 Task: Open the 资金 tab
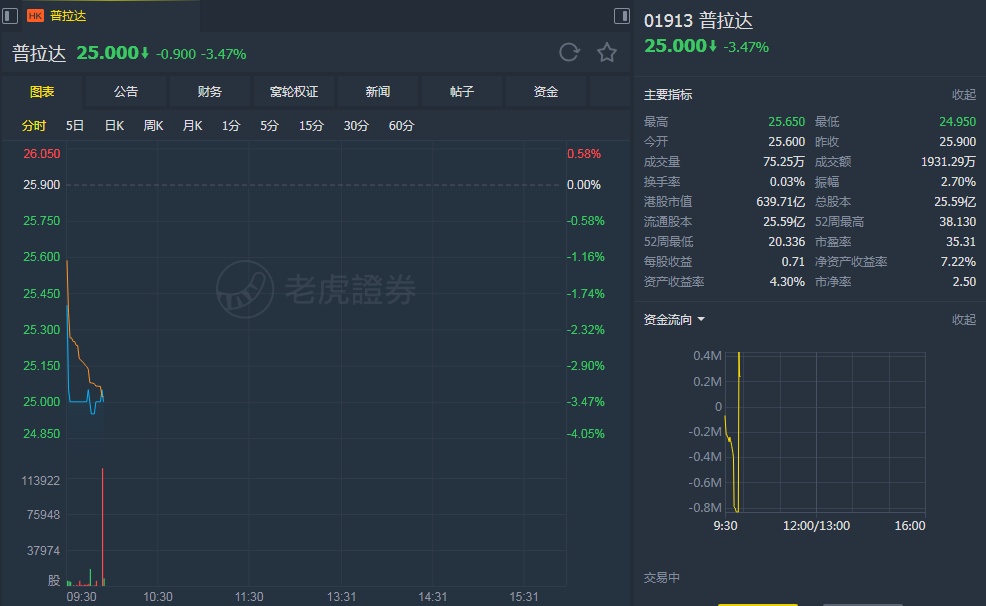click(x=545, y=92)
